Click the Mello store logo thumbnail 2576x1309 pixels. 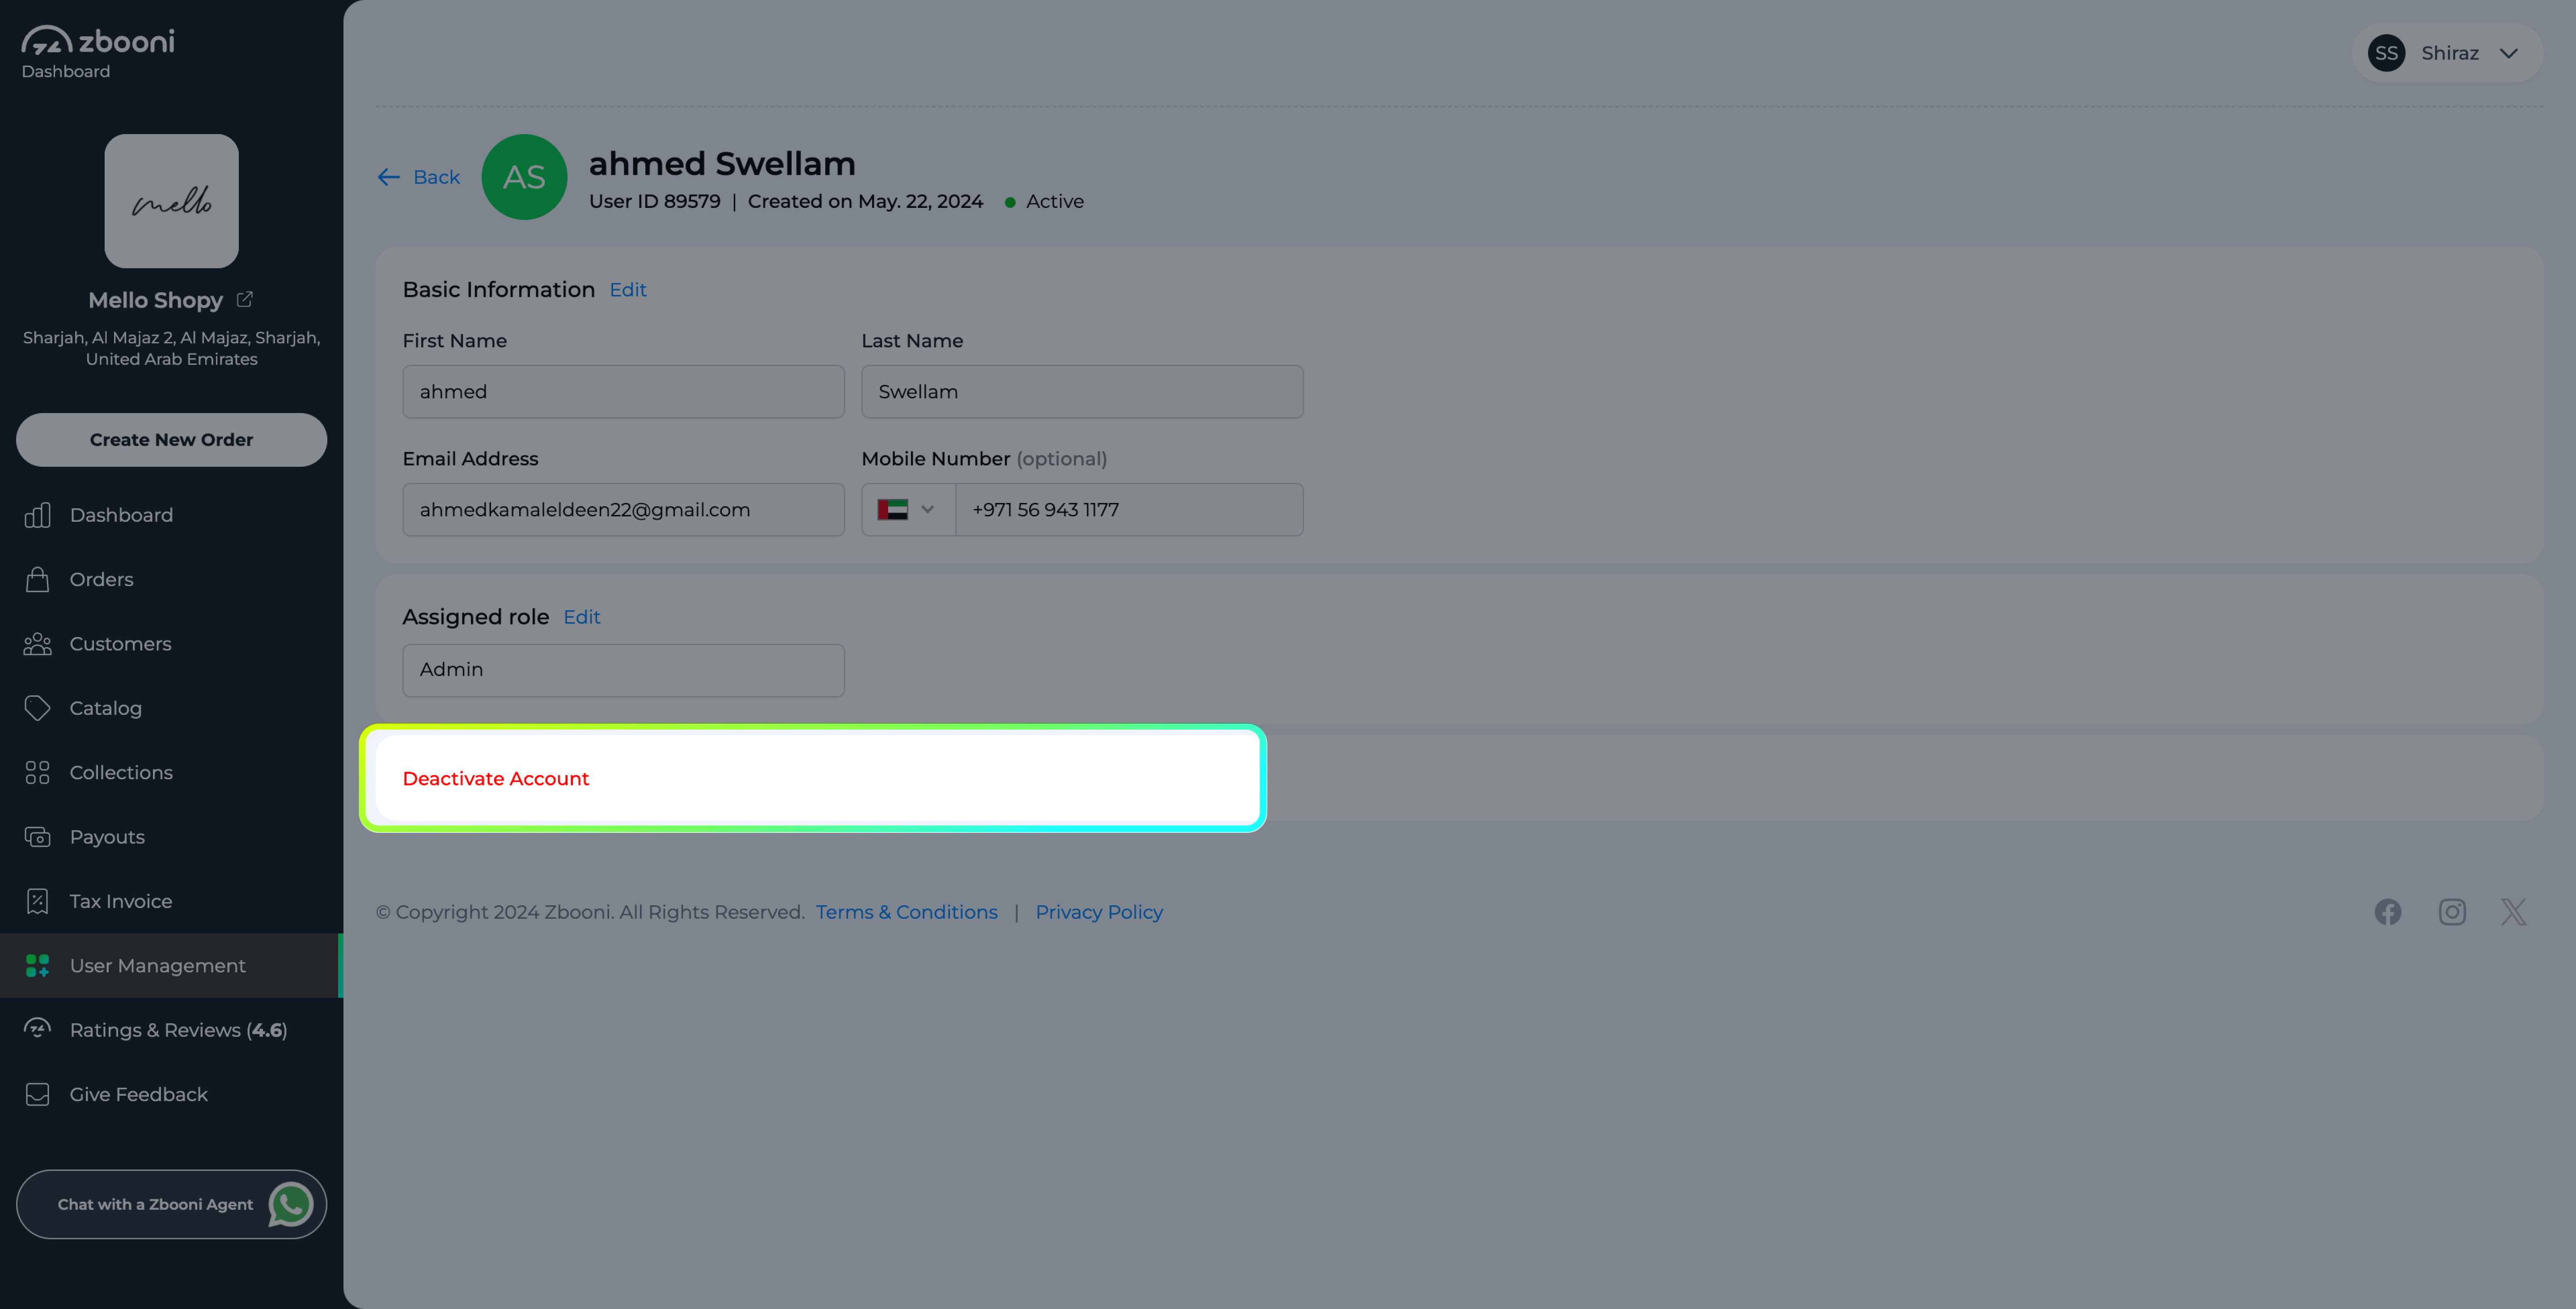click(172, 201)
